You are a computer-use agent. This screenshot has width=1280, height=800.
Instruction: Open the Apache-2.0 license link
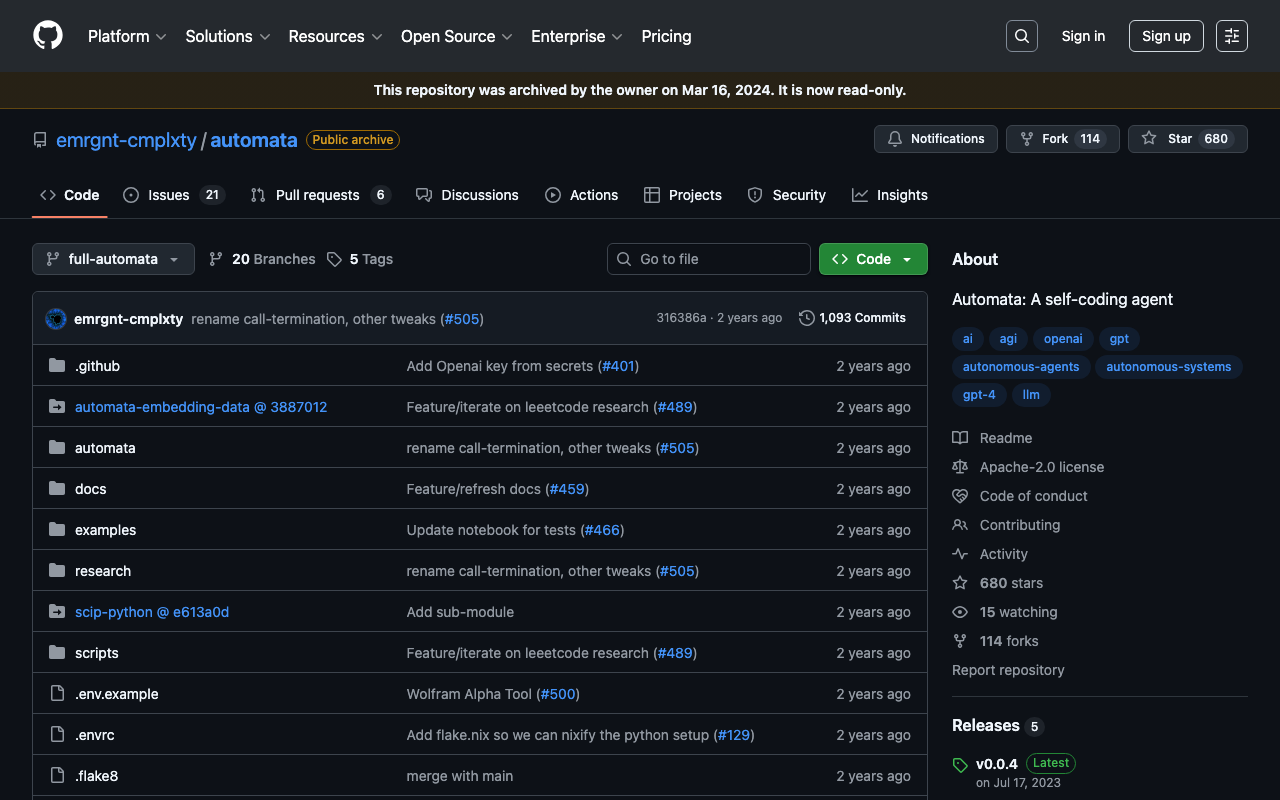point(1041,467)
